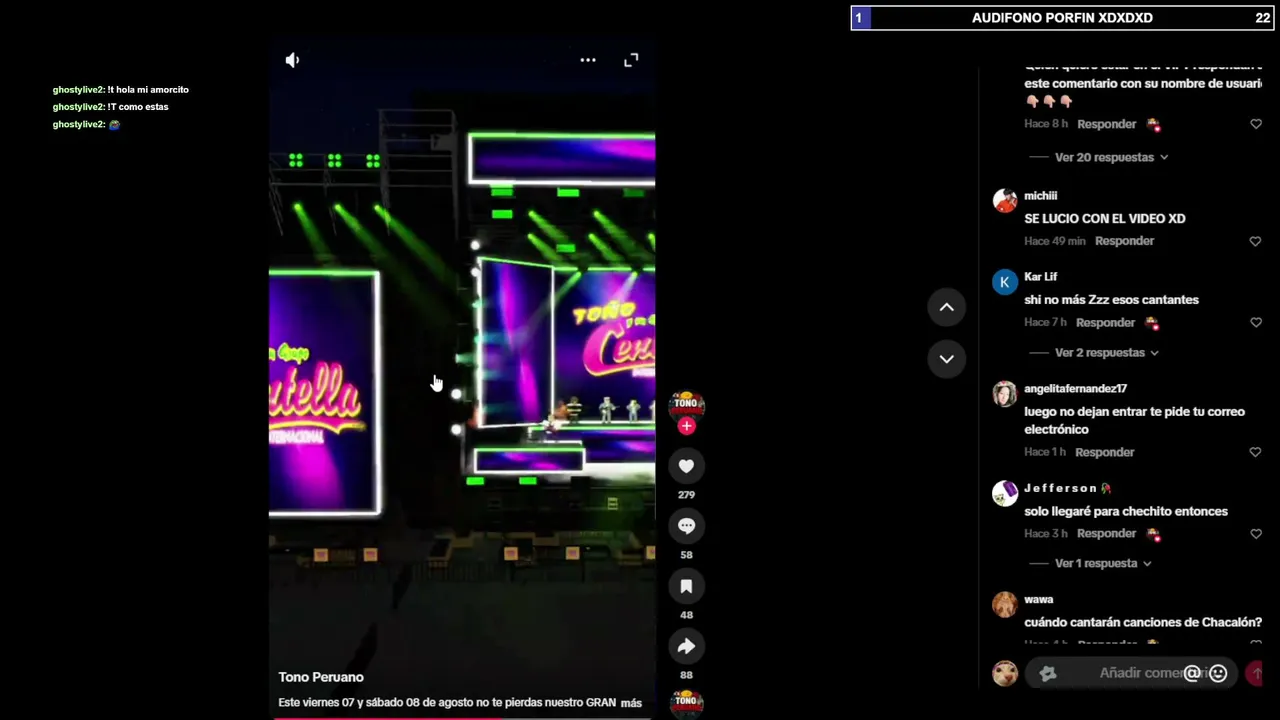Screen dimensions: 1280x720
Task: Send the comment with the red arrow button
Action: point(1254,674)
